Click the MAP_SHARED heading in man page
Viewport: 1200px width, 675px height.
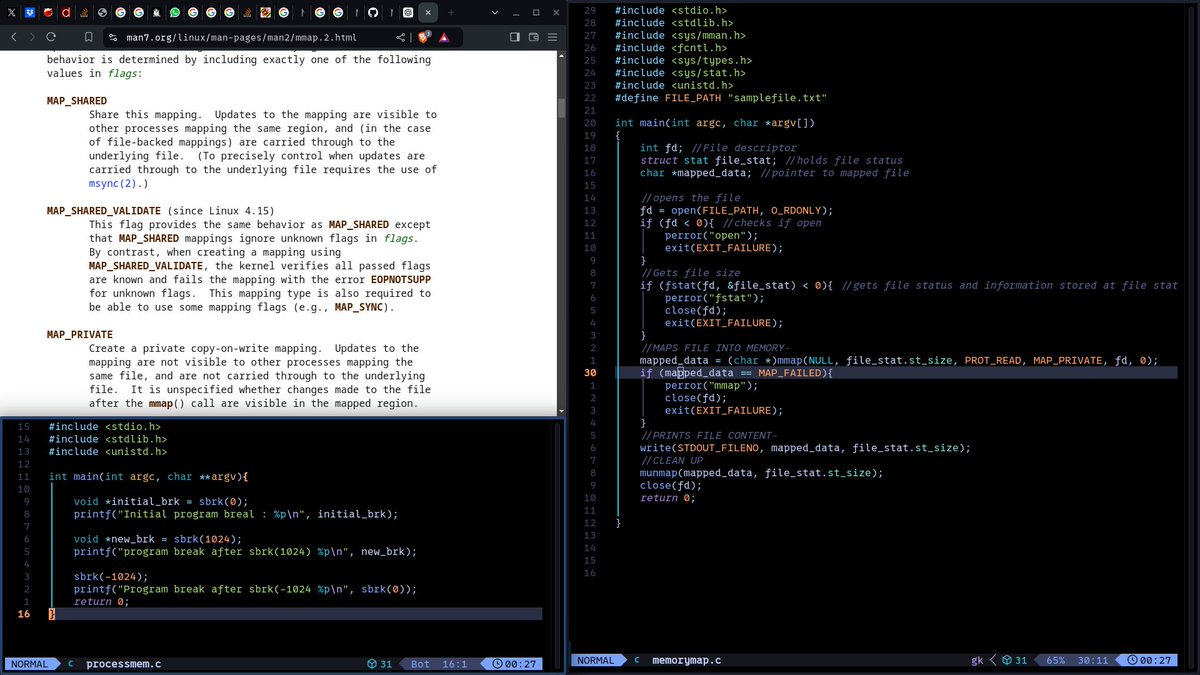coord(77,102)
